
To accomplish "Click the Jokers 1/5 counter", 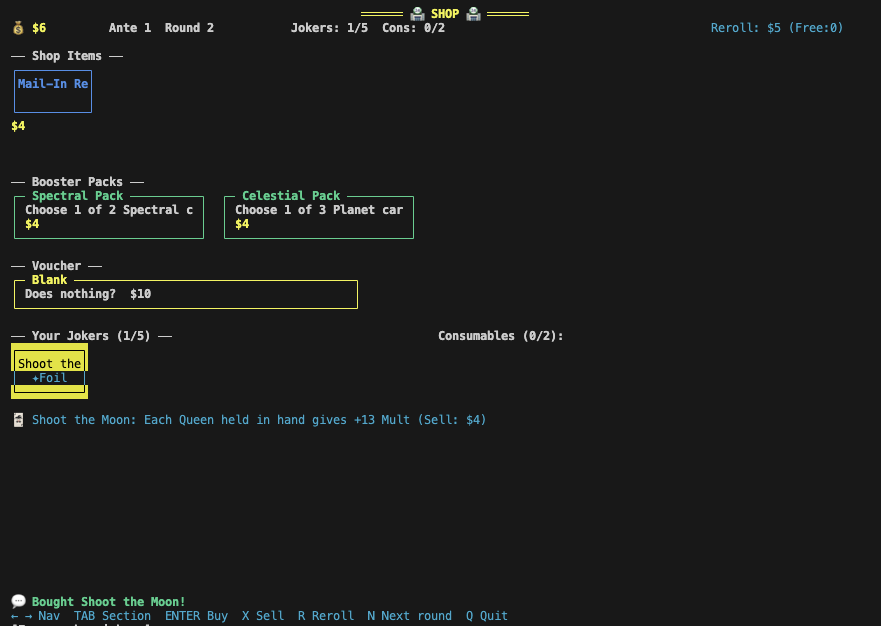I will point(329,27).
